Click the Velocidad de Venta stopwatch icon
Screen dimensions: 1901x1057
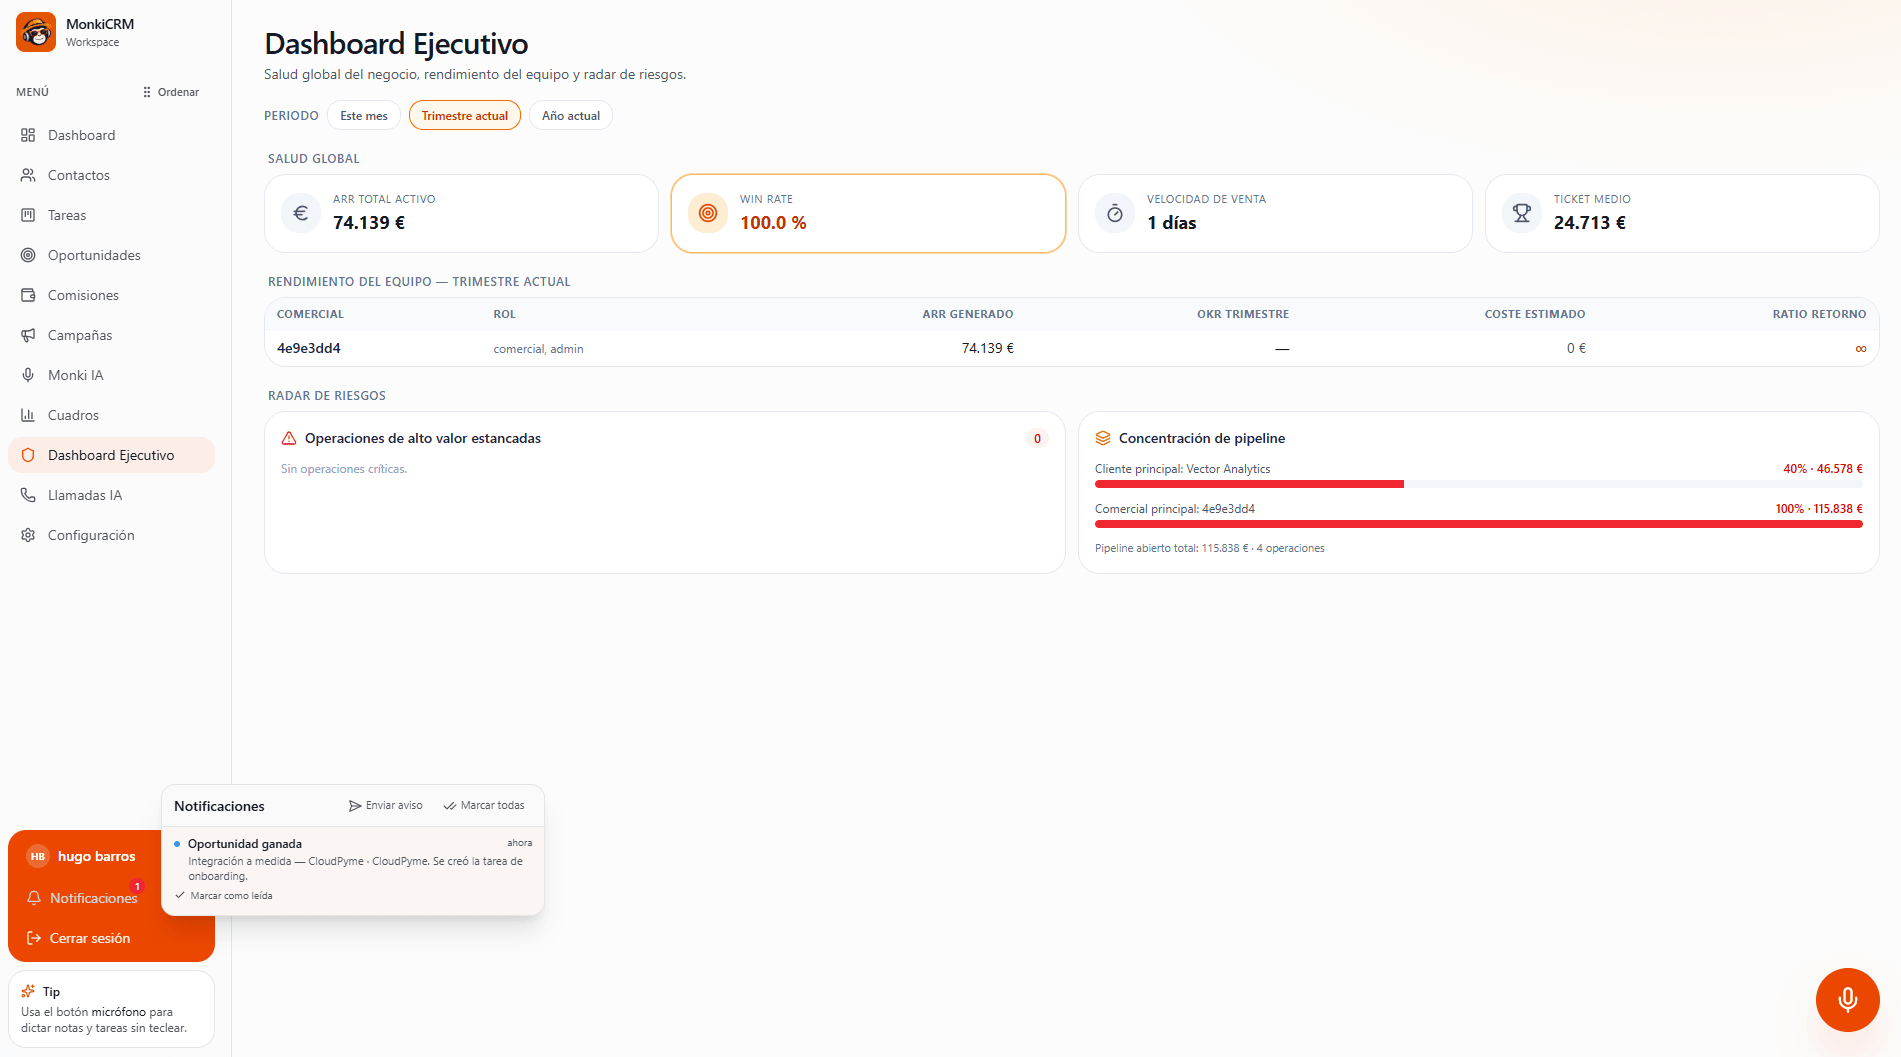(1115, 213)
